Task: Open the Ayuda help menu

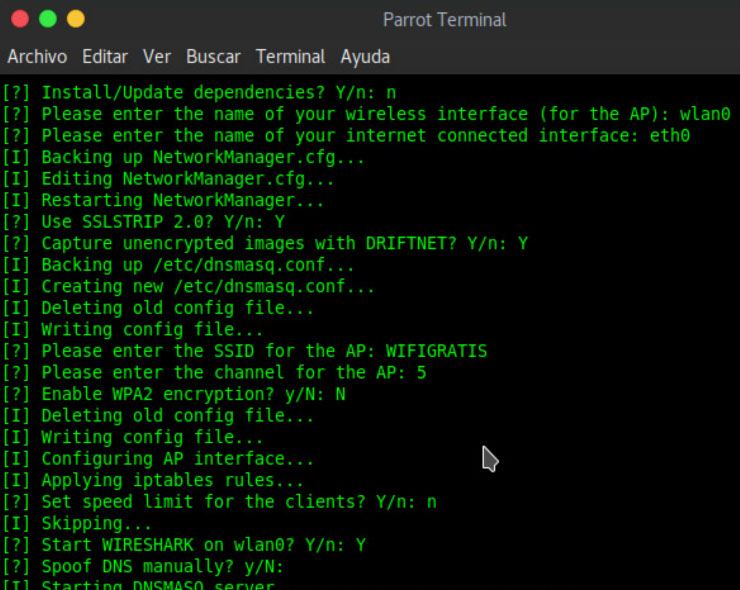Action: [x=365, y=57]
